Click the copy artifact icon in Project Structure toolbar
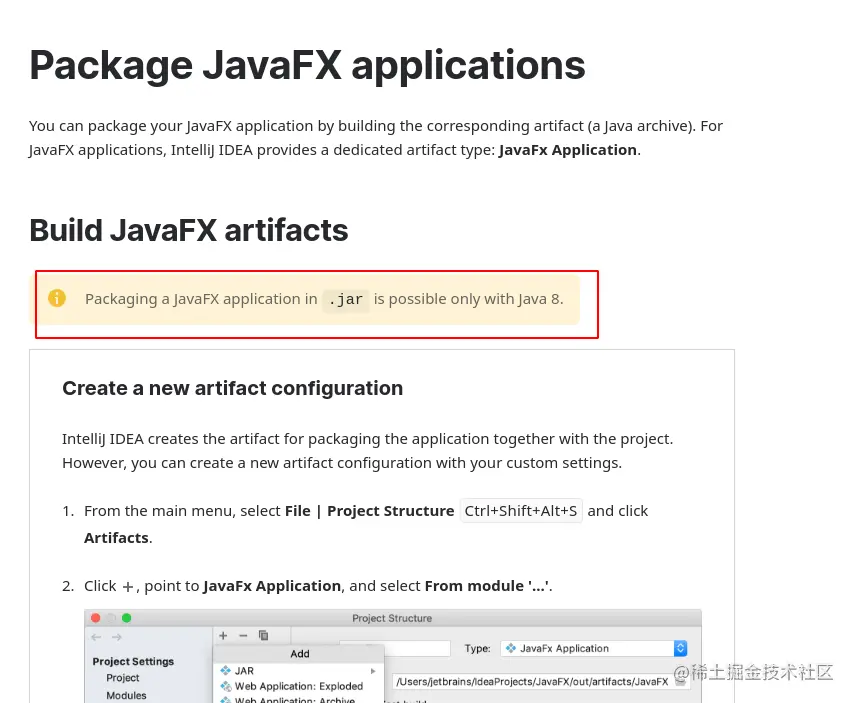Screen dimensions: 854x703 pyautogui.click(x=264, y=635)
